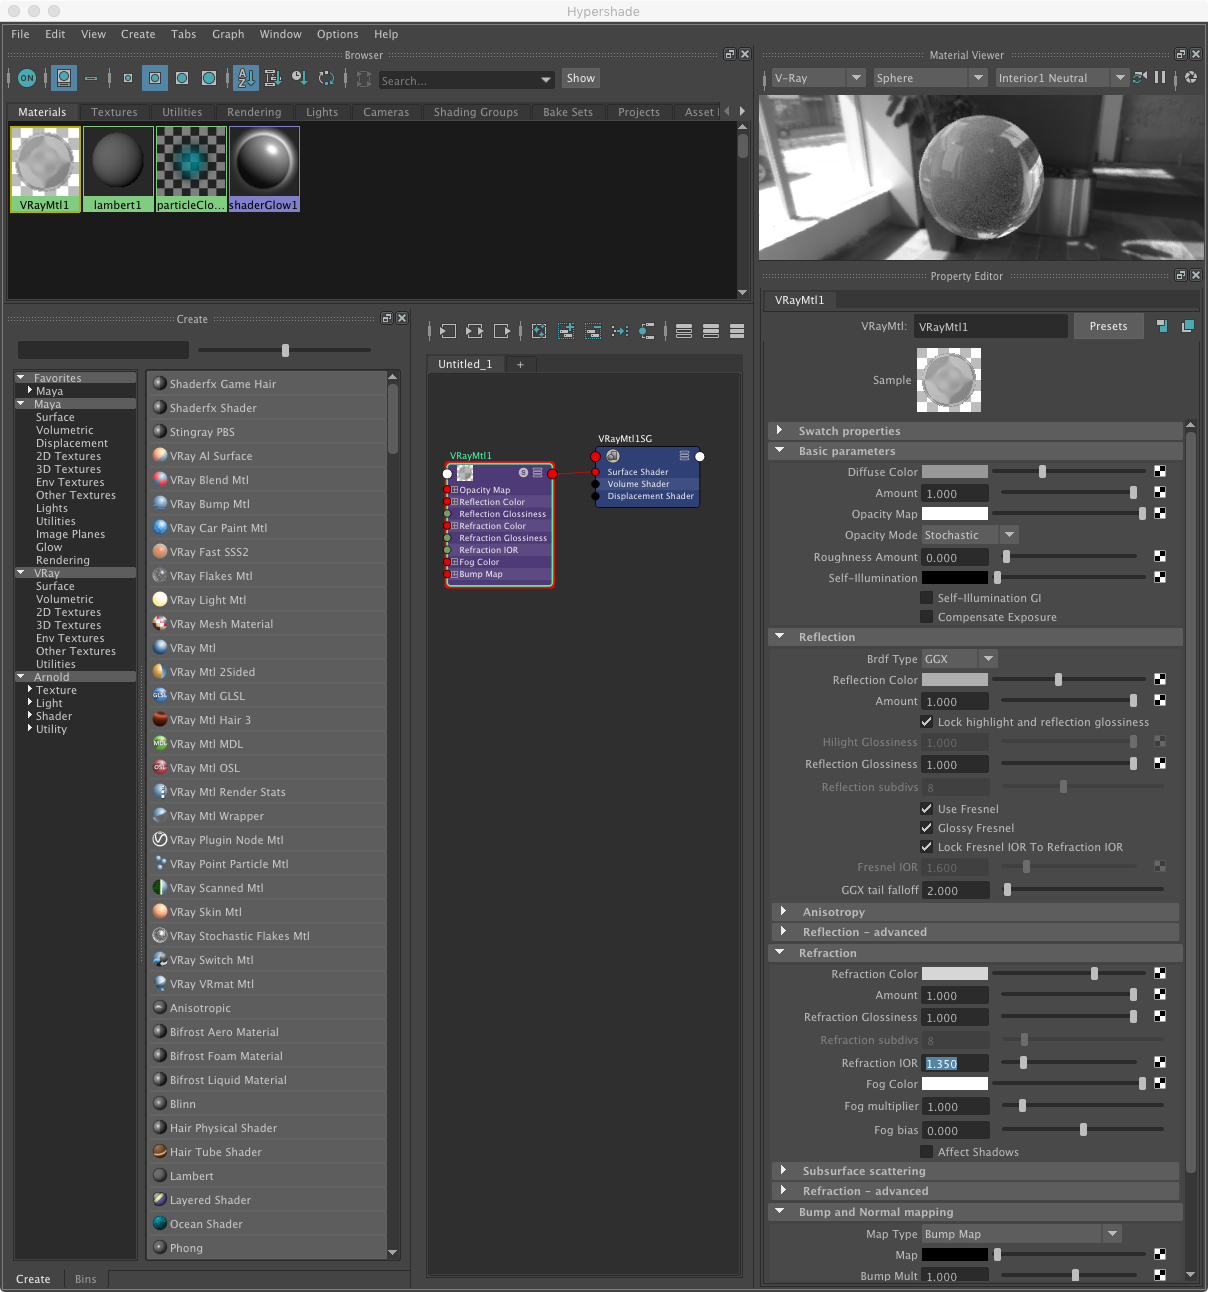Viewport: 1208px width, 1292px height.
Task: Uncheck the Glossy Fresnel checkbox
Action: (x=926, y=828)
